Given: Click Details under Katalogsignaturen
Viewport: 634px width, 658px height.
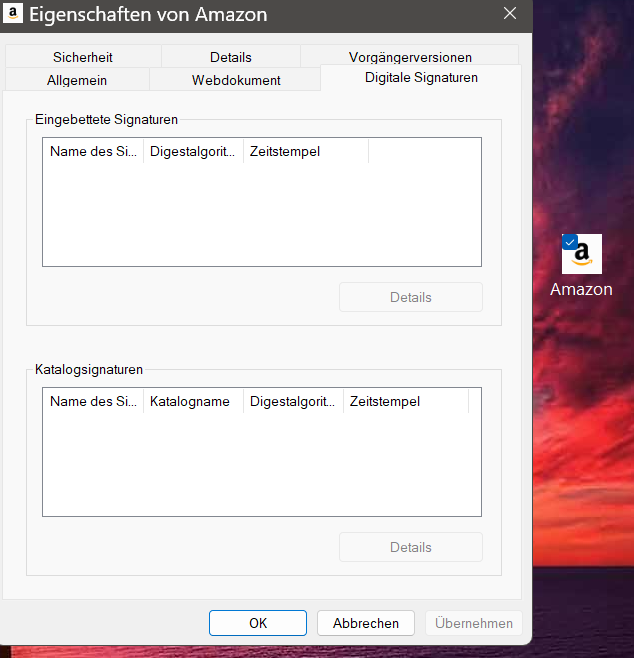Looking at the screenshot, I should pos(411,547).
